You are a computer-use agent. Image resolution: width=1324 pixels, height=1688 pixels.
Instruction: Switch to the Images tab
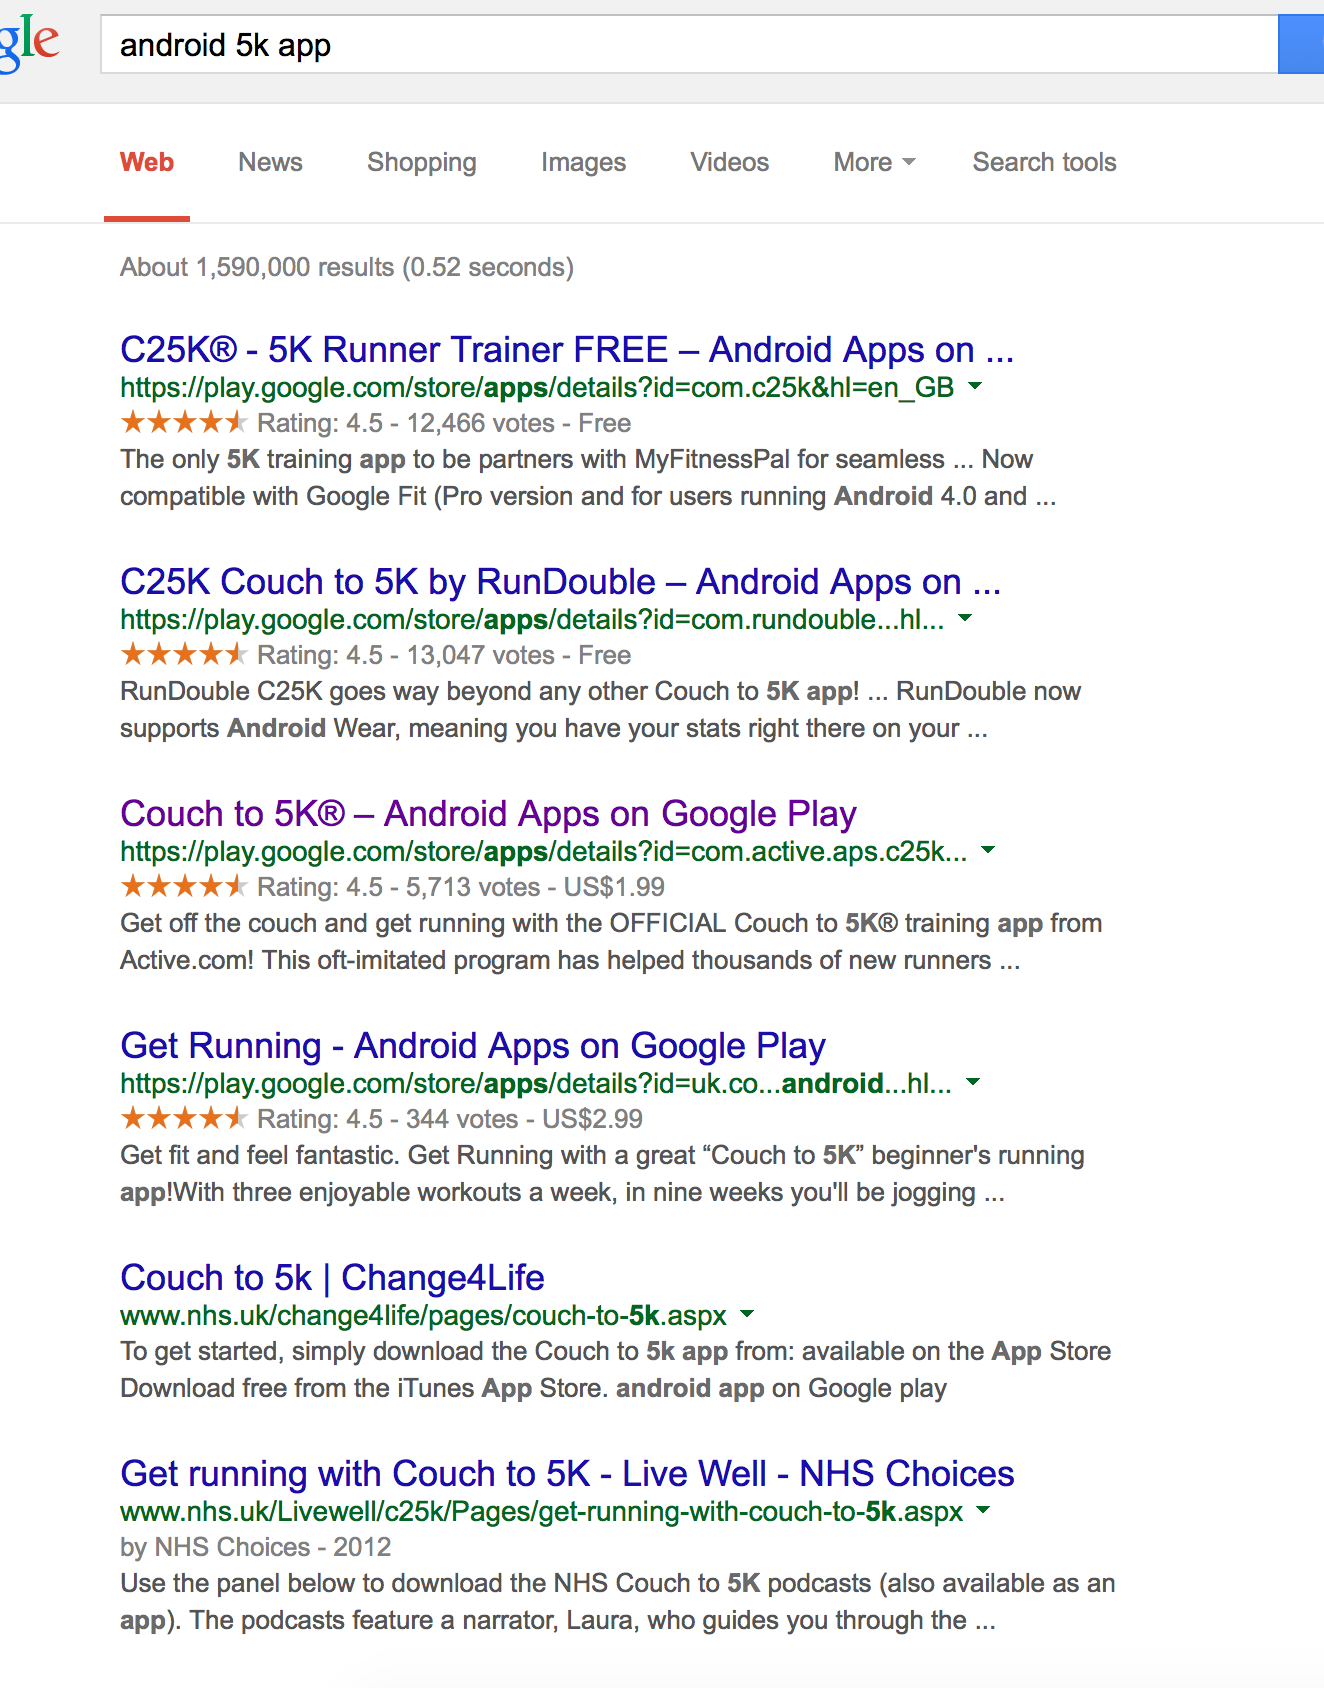point(583,162)
